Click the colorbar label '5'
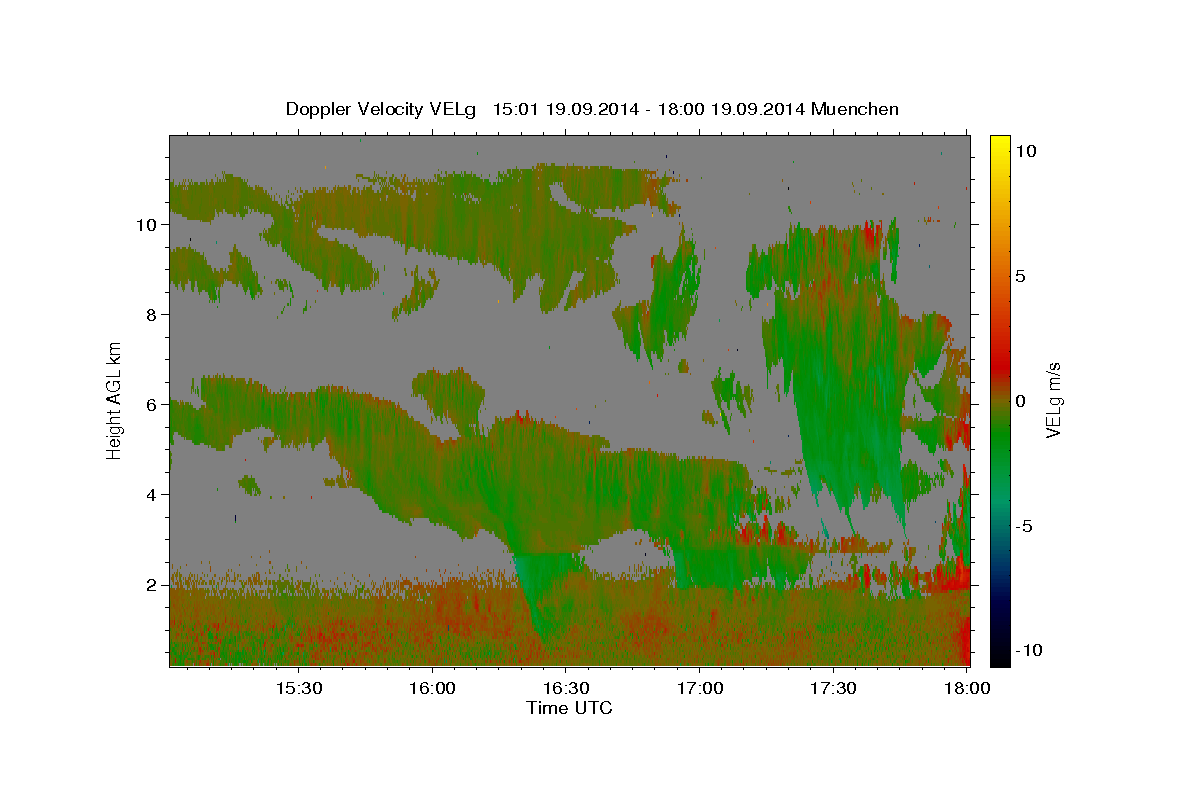The image size is (1200, 800). point(1021,276)
